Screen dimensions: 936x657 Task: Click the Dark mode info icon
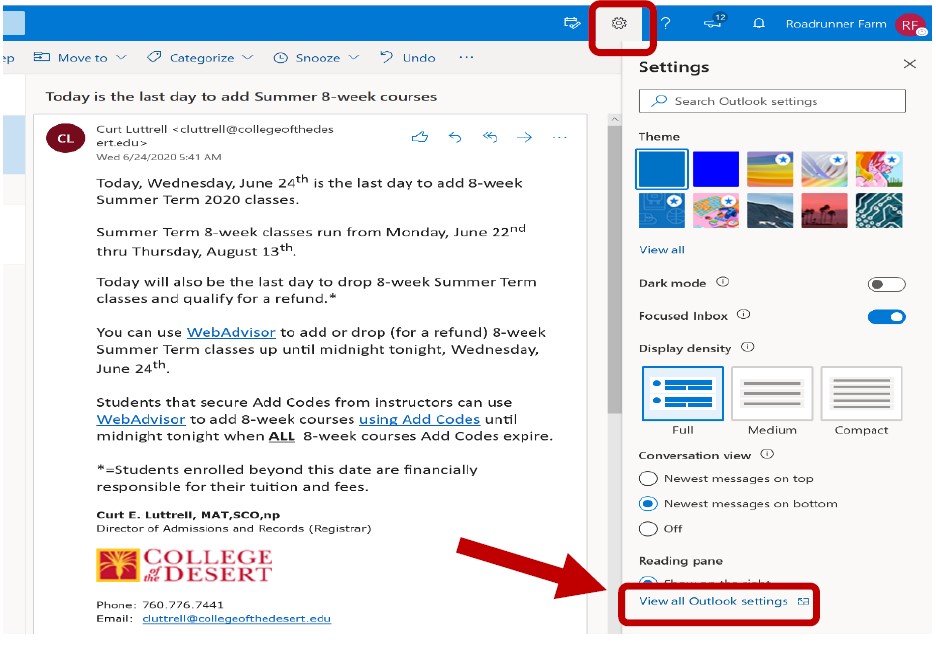pyautogui.click(x=722, y=282)
